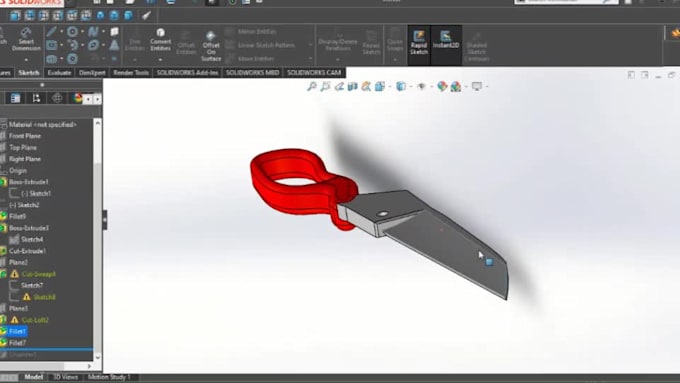Open the Render Tools tab
680x383 pixels.
[x=131, y=72]
